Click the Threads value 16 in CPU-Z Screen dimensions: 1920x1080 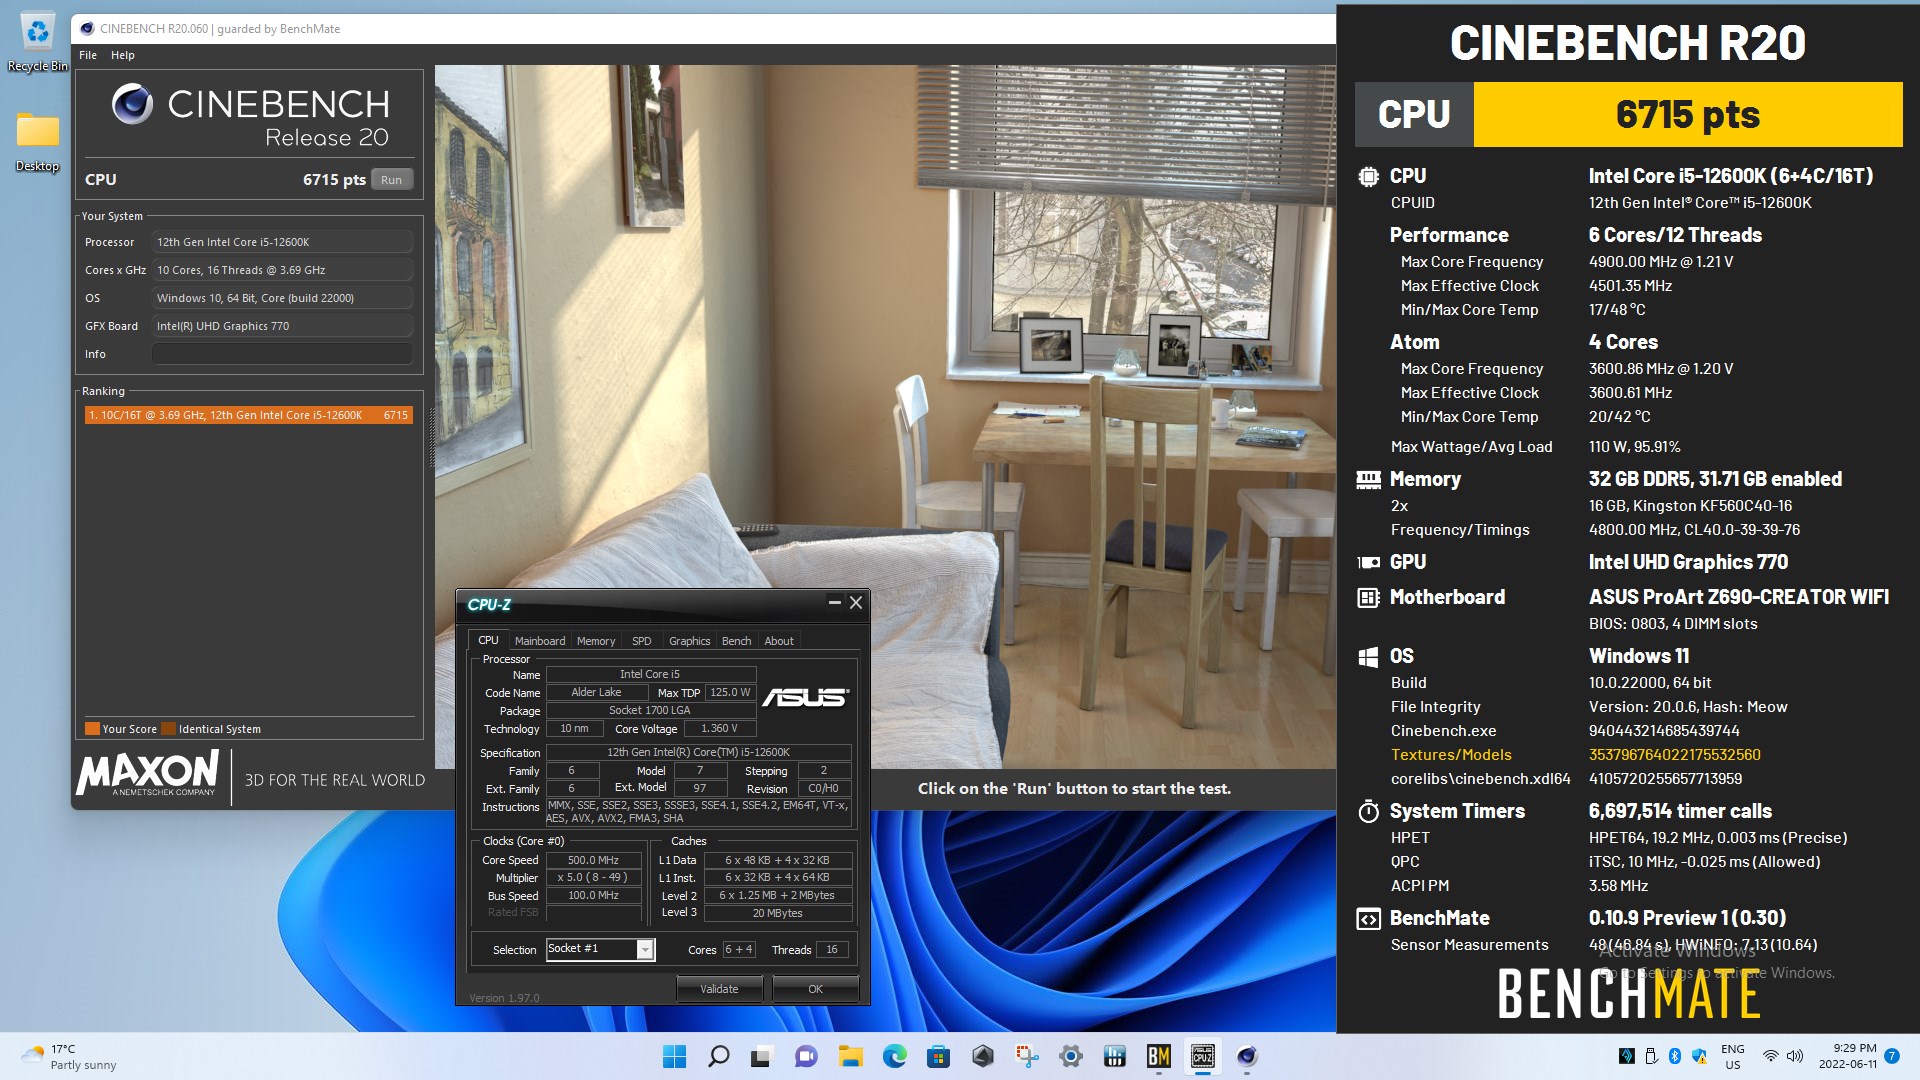coord(832,949)
